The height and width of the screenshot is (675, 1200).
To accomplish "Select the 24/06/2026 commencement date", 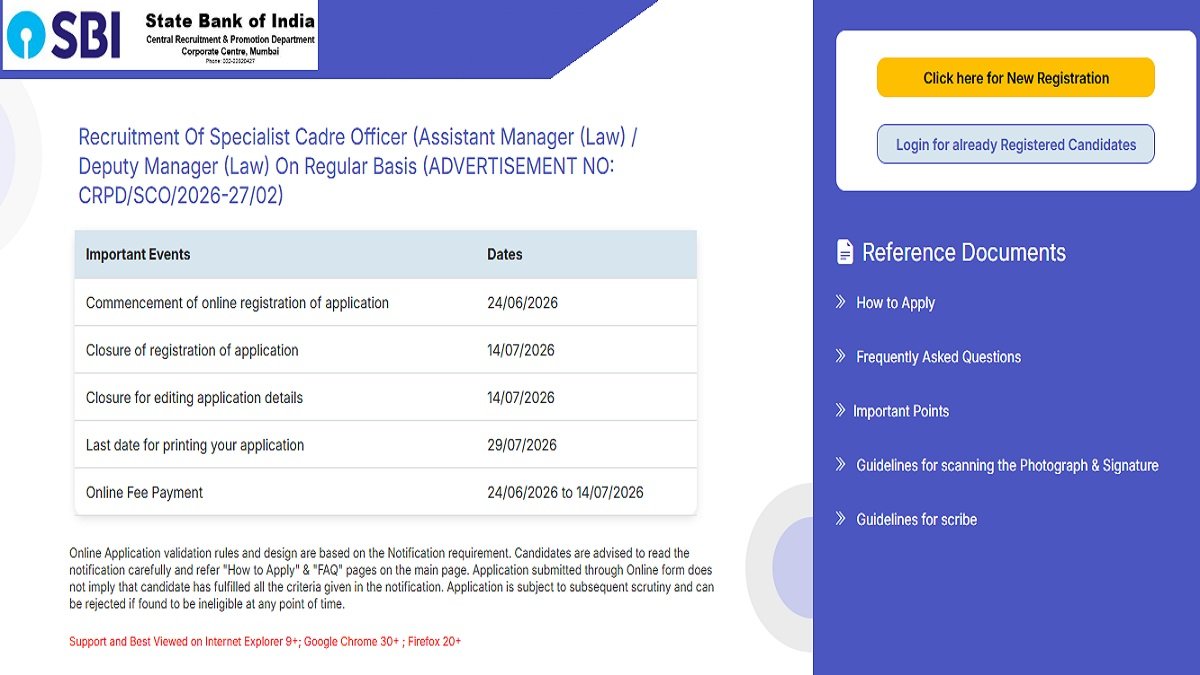I will (522, 303).
